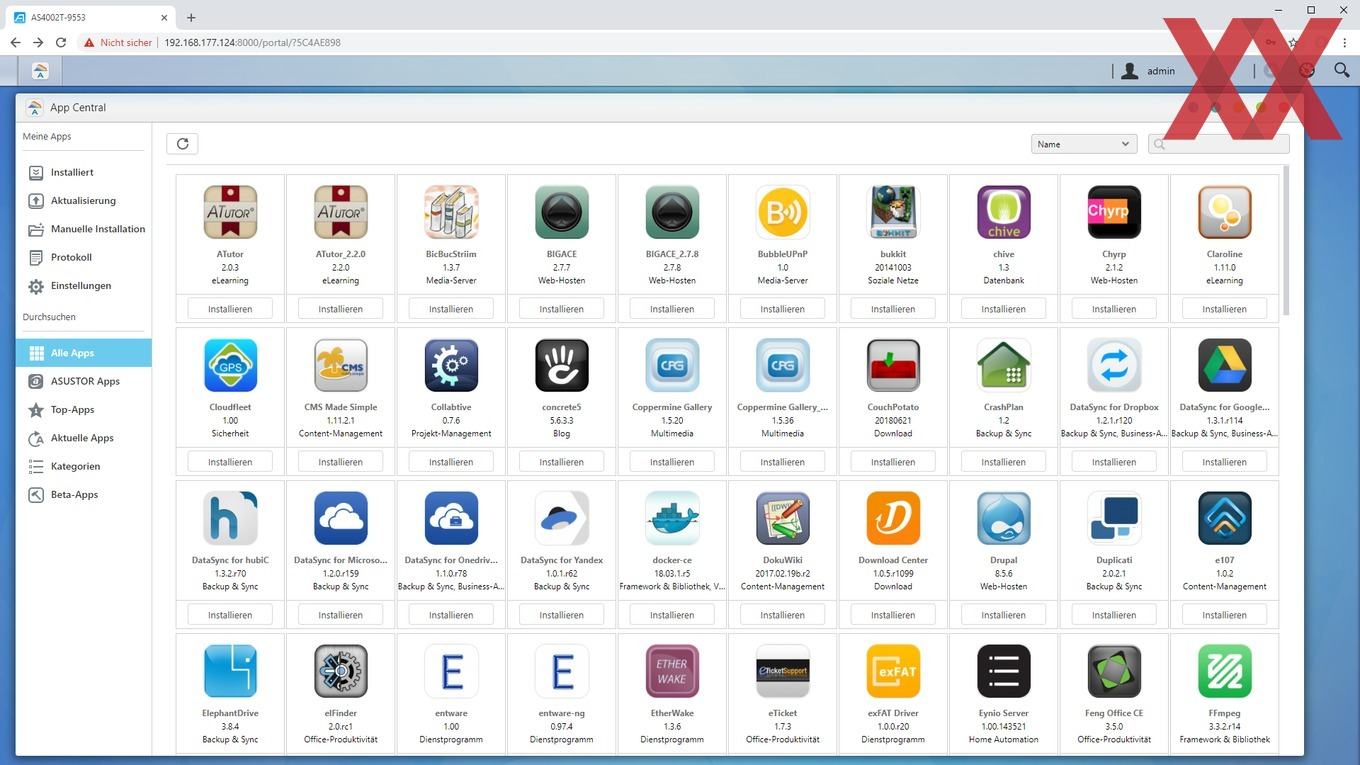1360x765 pixels.
Task: Click the refresh button in App Central
Action: (x=182, y=144)
